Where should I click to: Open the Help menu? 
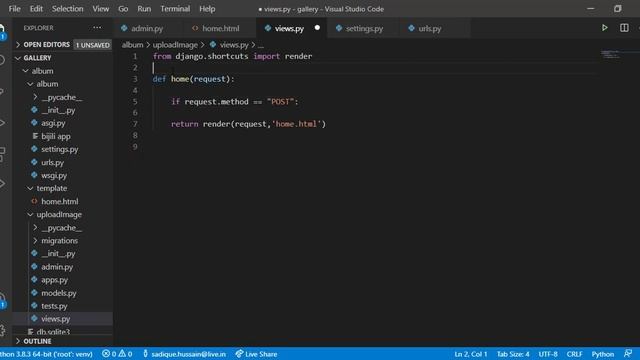(x=207, y=9)
